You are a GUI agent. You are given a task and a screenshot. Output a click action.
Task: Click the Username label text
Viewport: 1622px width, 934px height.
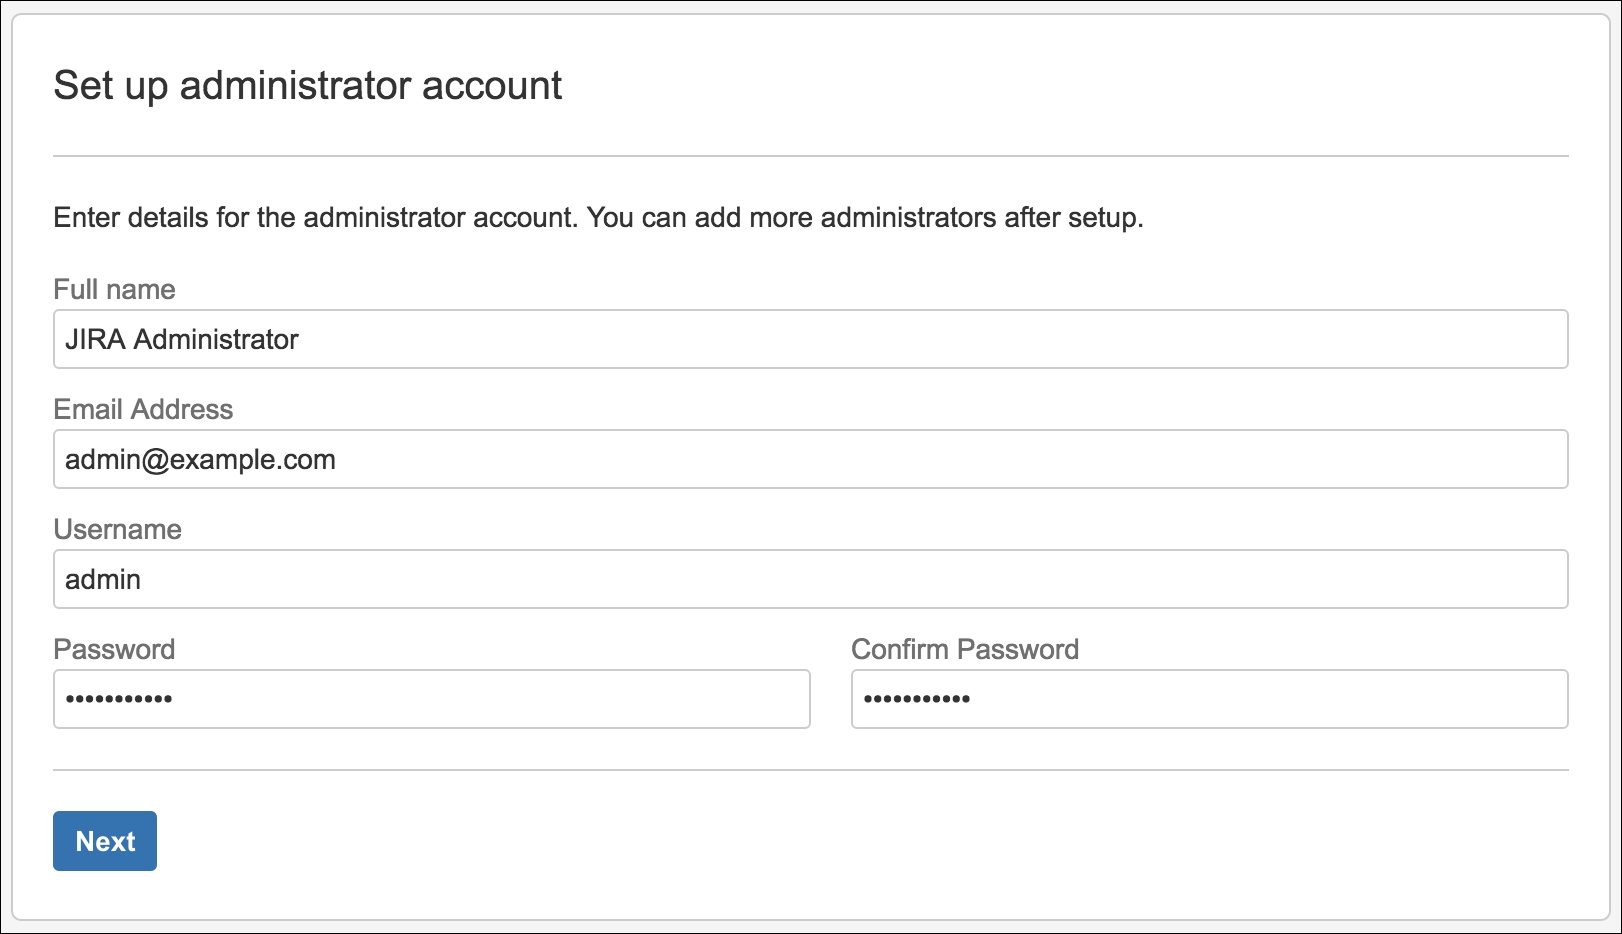pos(117,529)
